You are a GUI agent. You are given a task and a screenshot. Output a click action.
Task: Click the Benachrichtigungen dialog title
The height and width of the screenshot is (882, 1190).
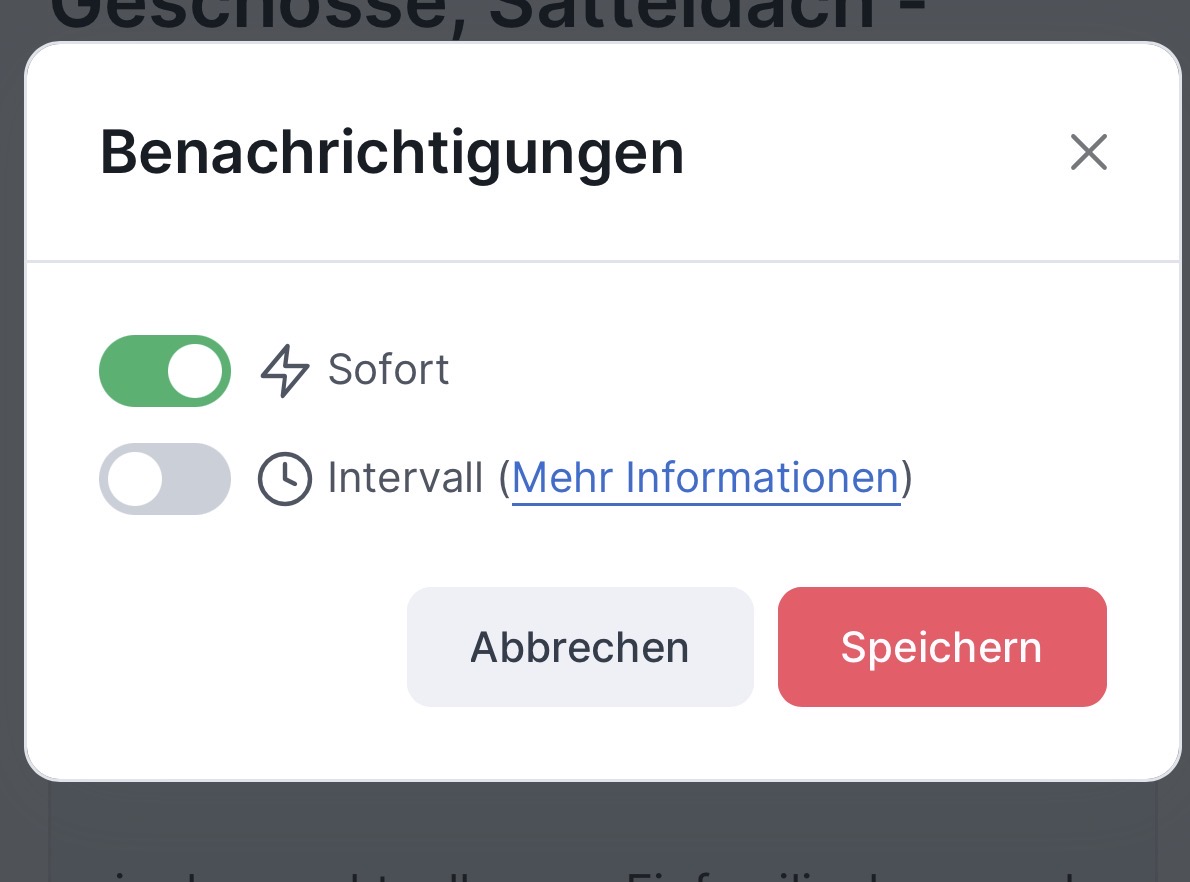(x=392, y=153)
